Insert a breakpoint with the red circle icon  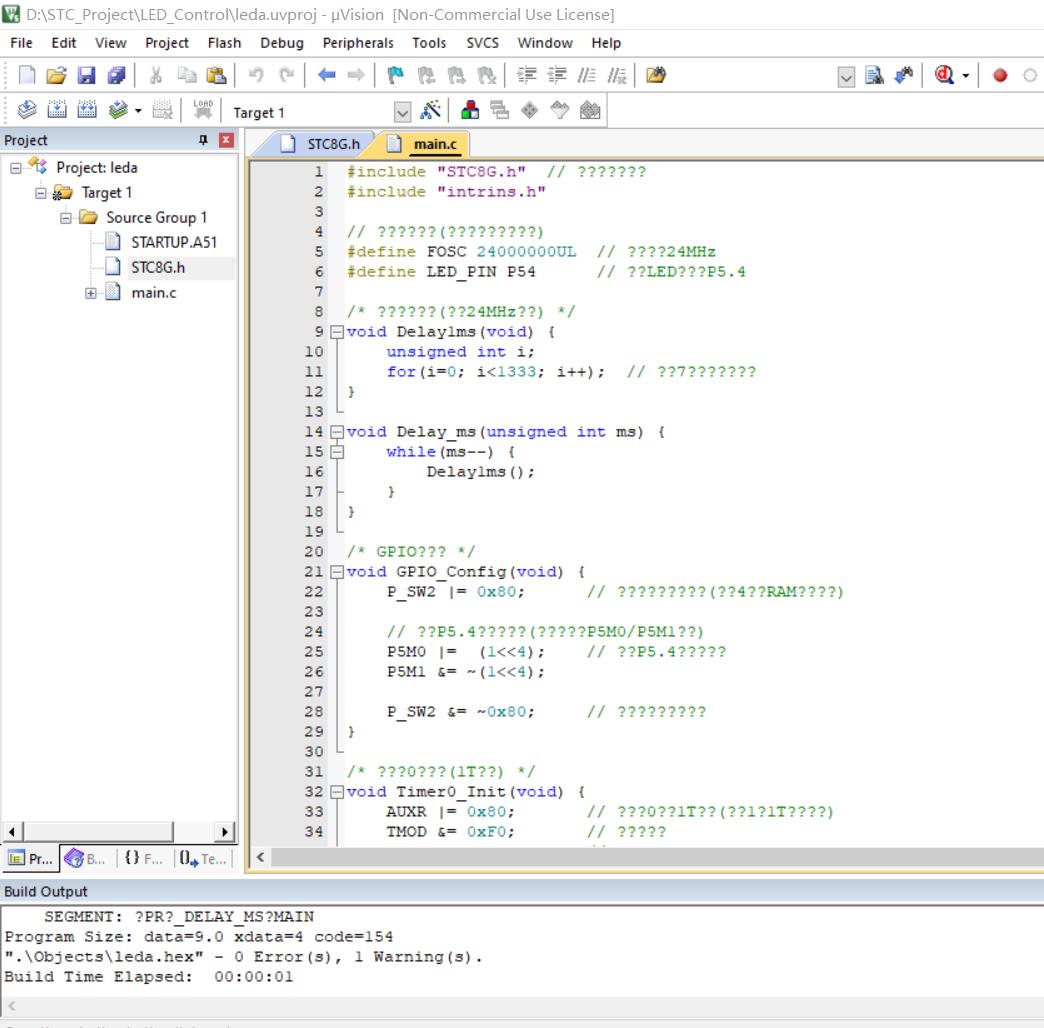[x=1000, y=75]
